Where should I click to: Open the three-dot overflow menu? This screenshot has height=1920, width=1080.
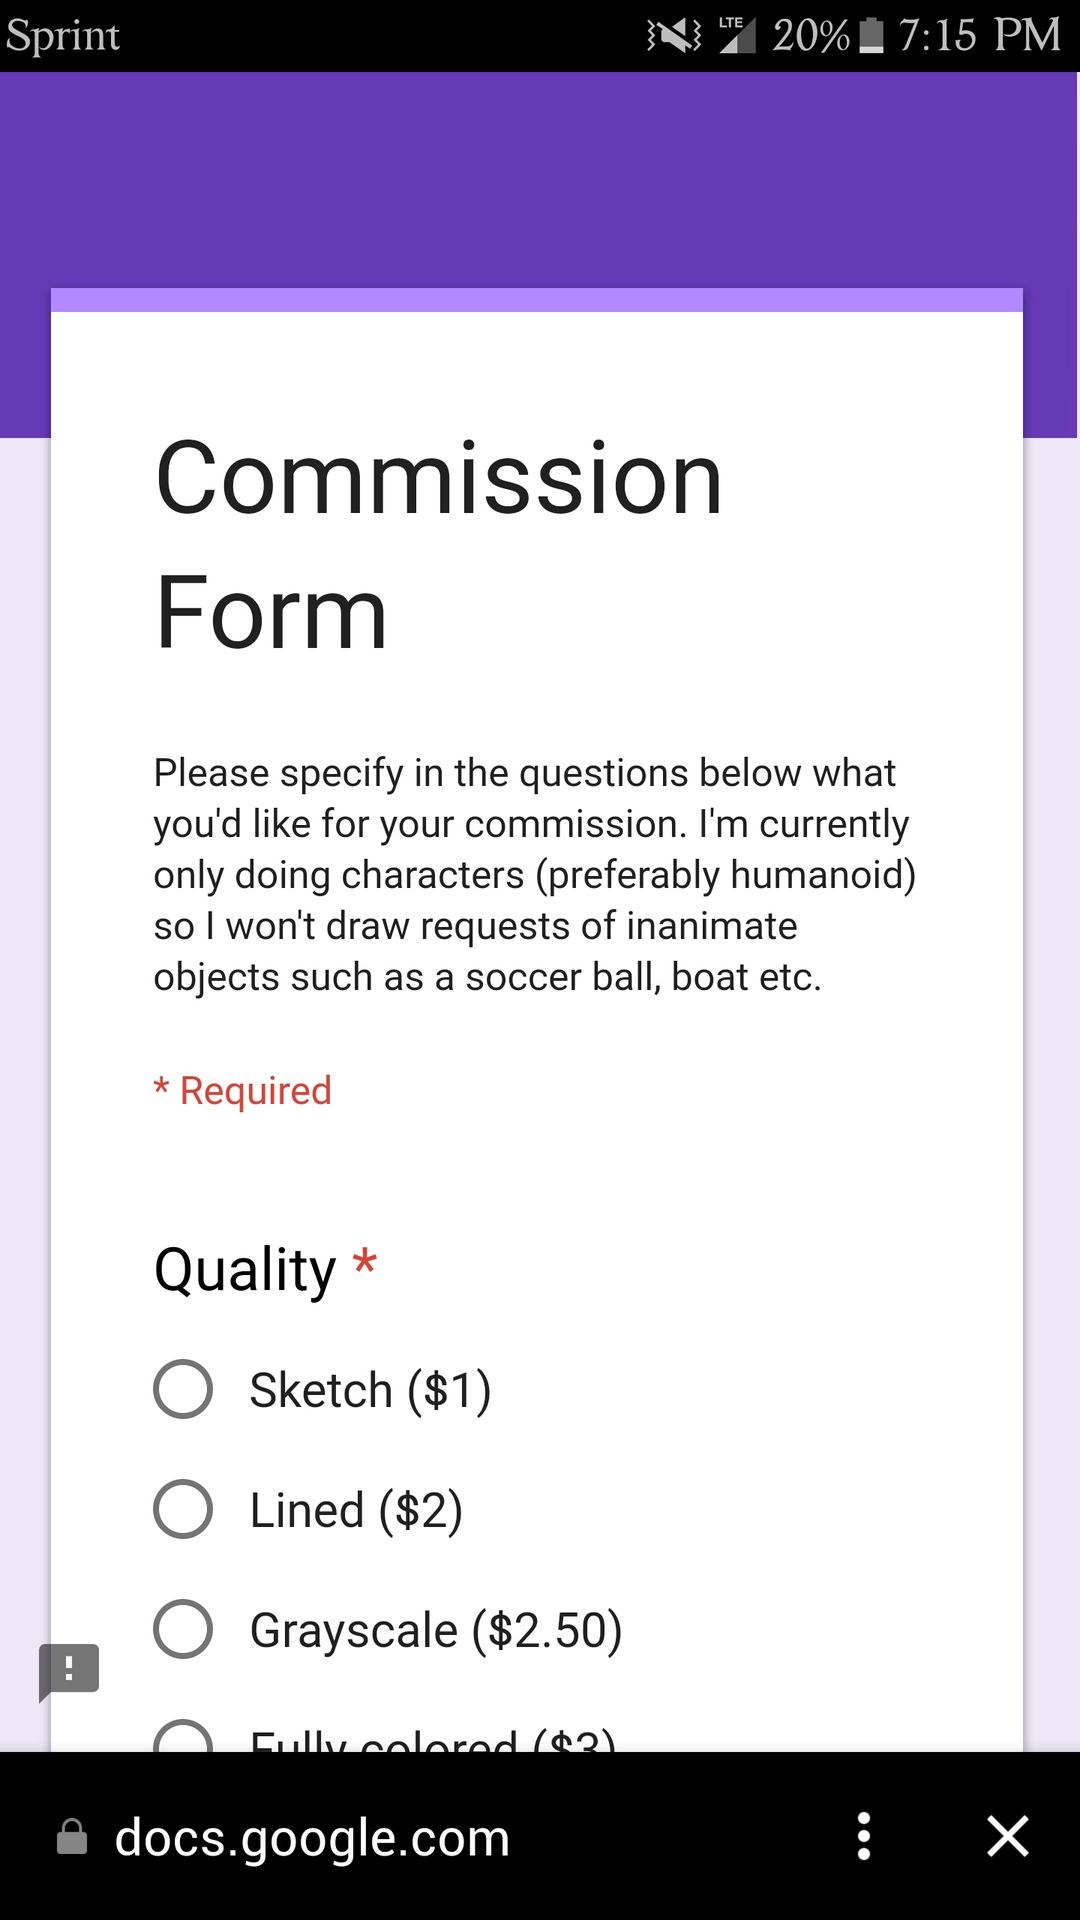tap(864, 1837)
